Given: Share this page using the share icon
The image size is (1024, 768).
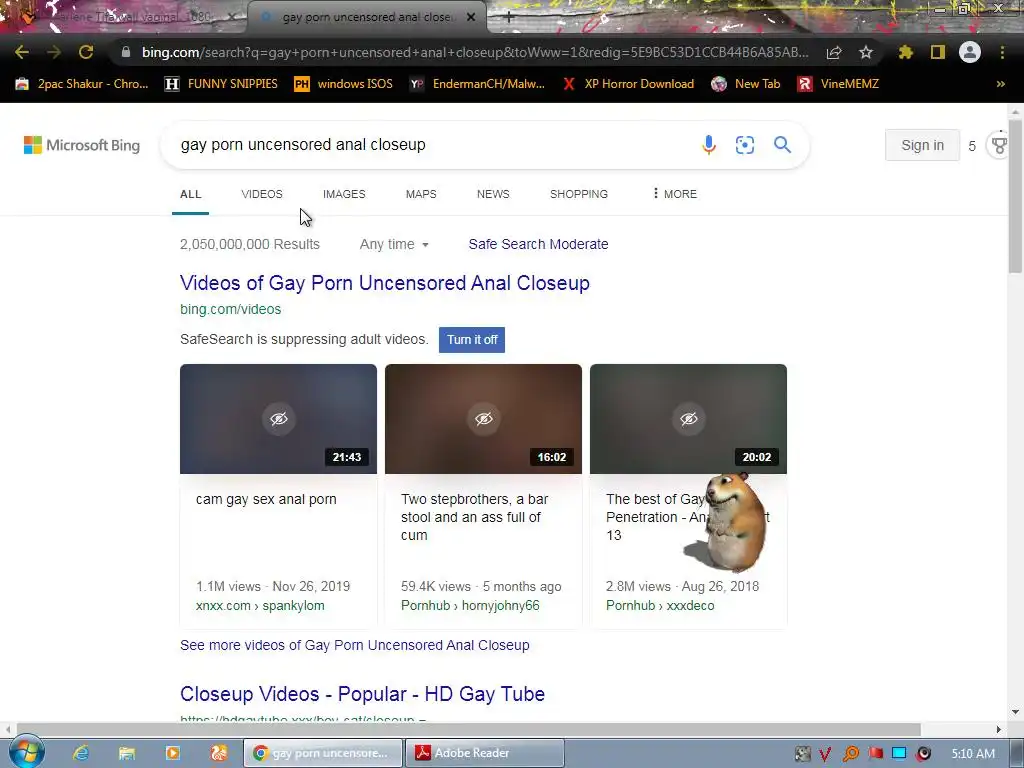Looking at the screenshot, I should pos(834,53).
